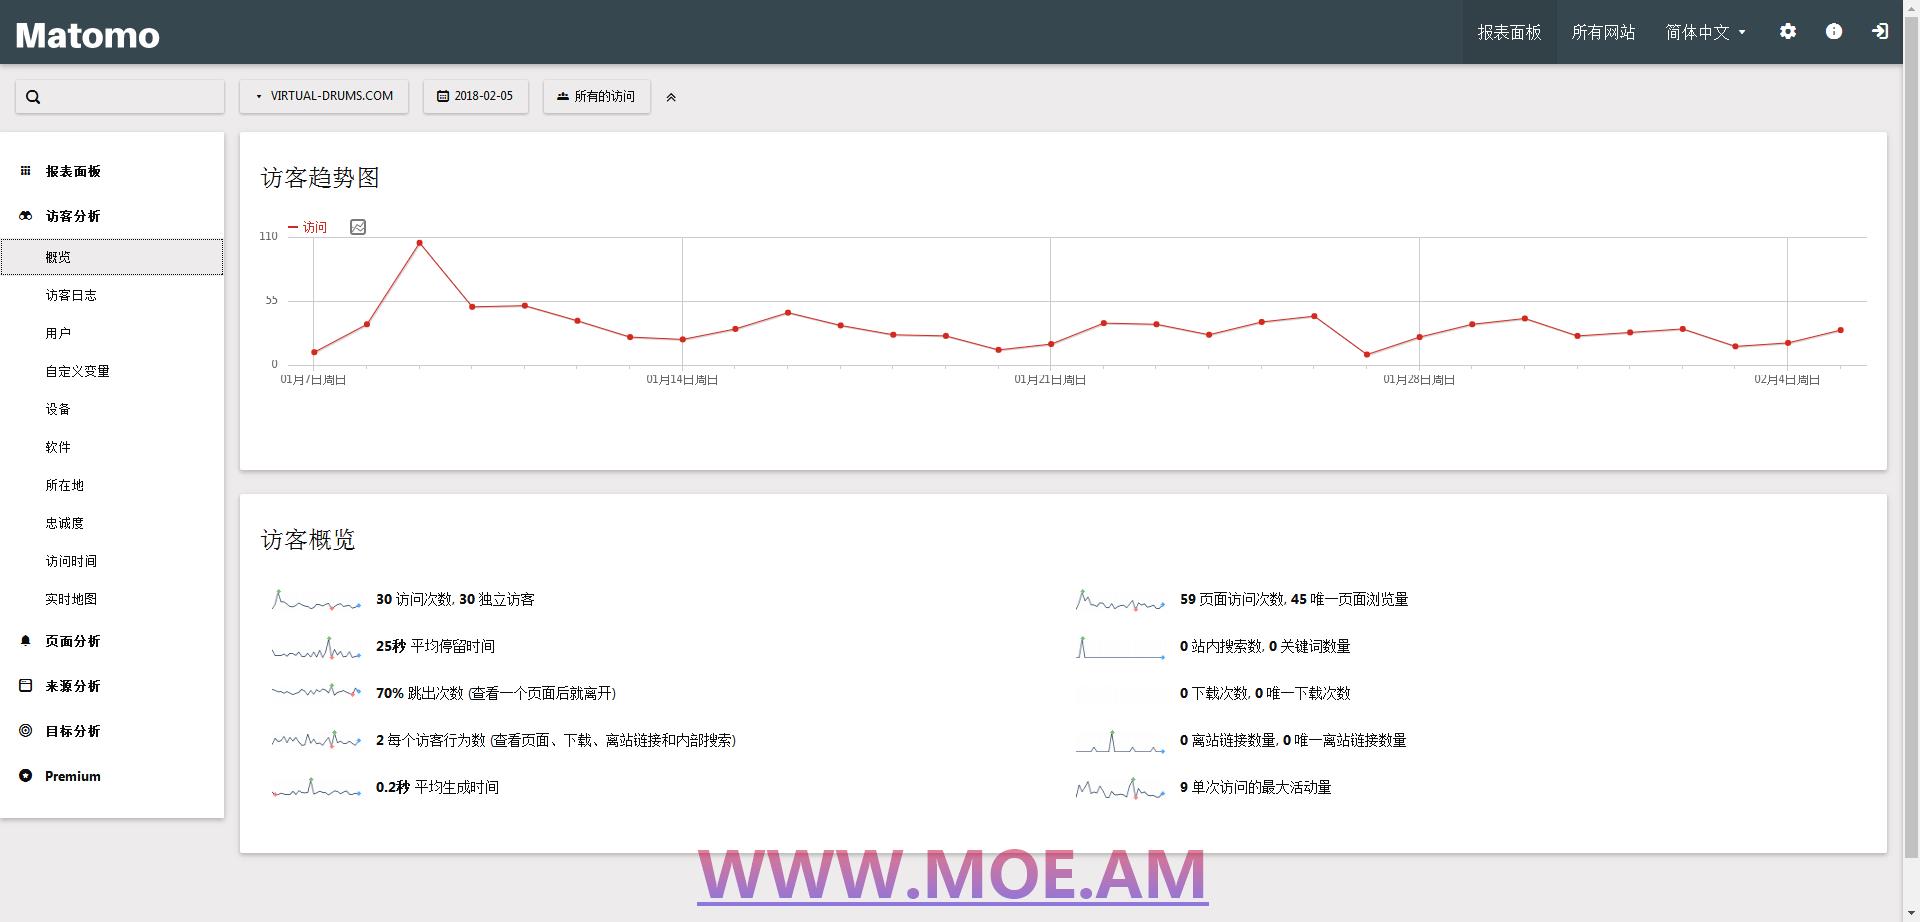Focus the sidebar search input field
This screenshot has width=1920, height=922.
click(x=120, y=97)
